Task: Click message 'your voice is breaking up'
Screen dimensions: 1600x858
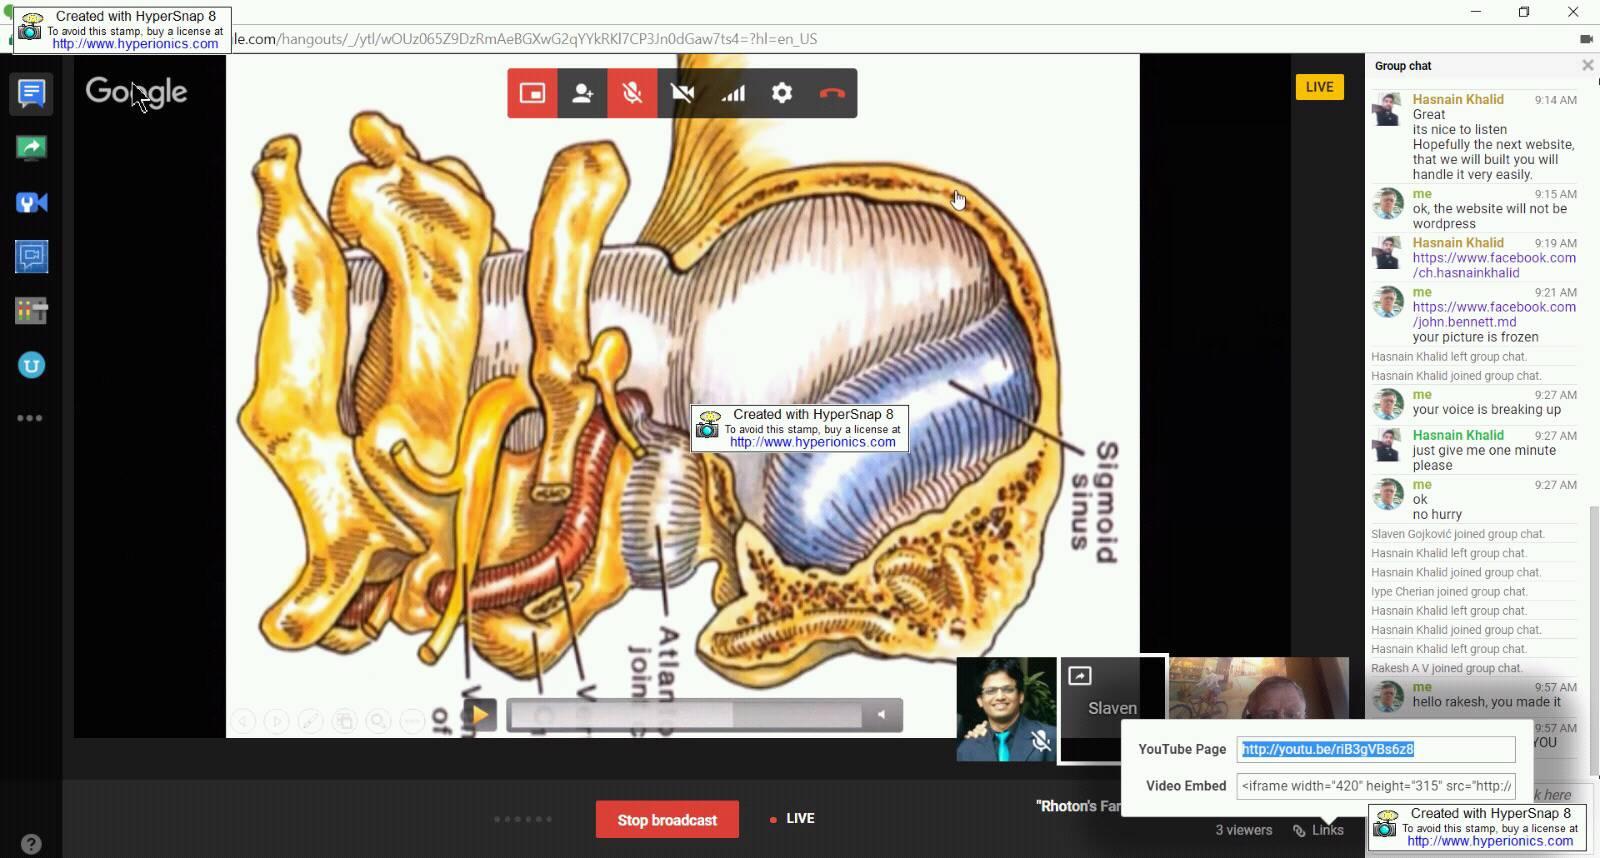Action: point(1486,410)
